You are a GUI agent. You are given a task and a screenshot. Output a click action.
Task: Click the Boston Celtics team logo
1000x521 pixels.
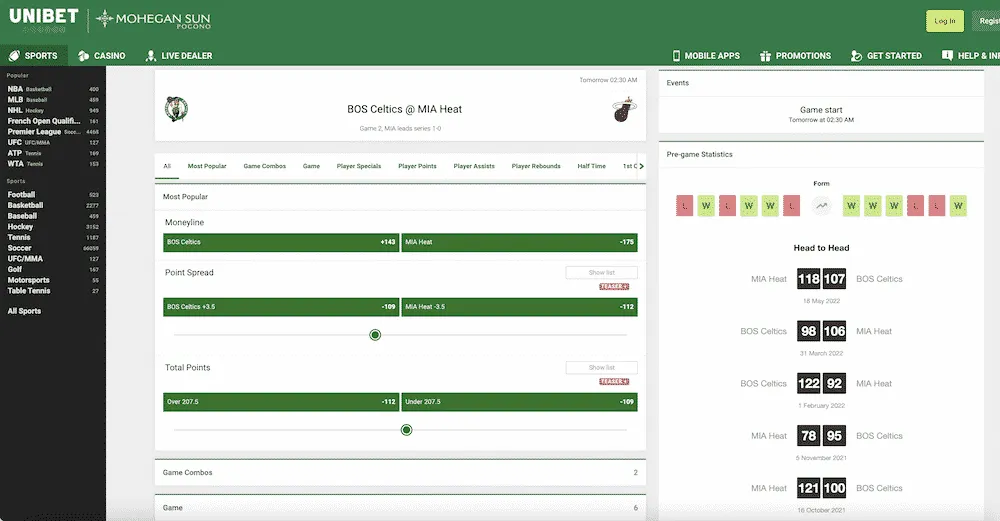point(176,109)
